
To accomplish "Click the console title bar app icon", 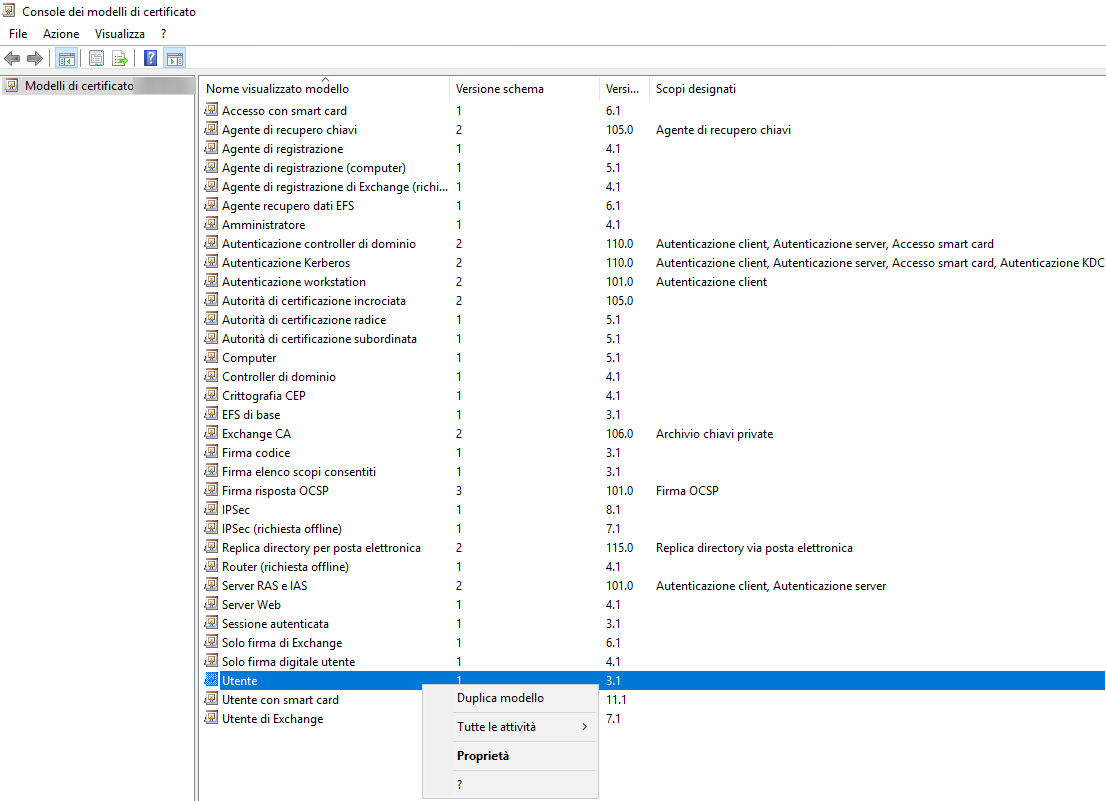I will (9, 11).
